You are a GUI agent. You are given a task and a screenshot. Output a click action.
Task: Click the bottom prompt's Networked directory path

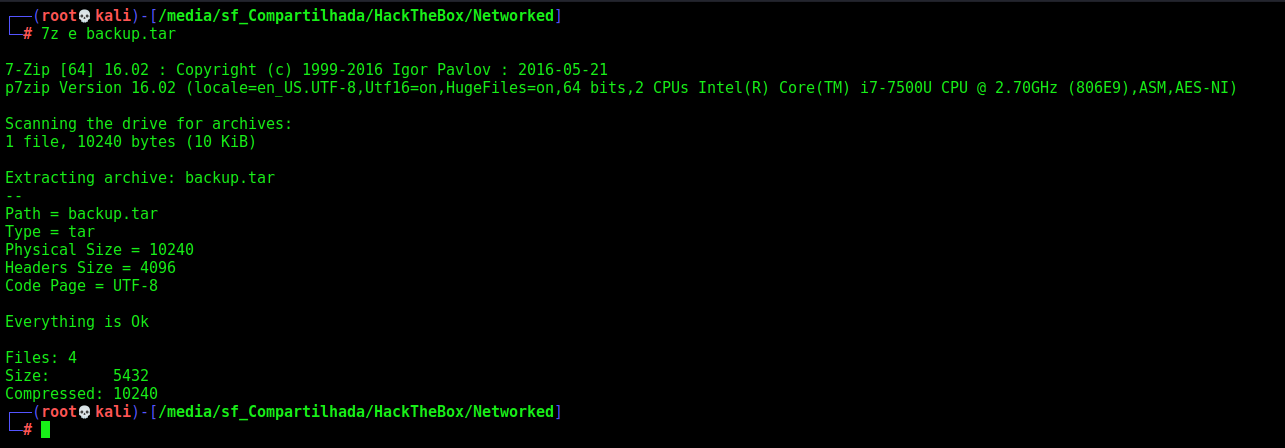356,412
